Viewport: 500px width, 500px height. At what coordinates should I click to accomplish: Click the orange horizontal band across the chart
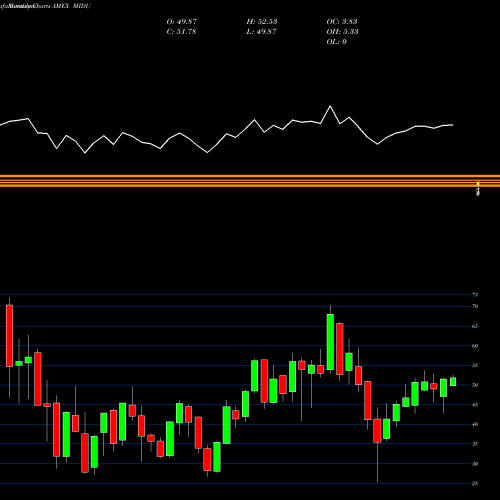[250, 181]
